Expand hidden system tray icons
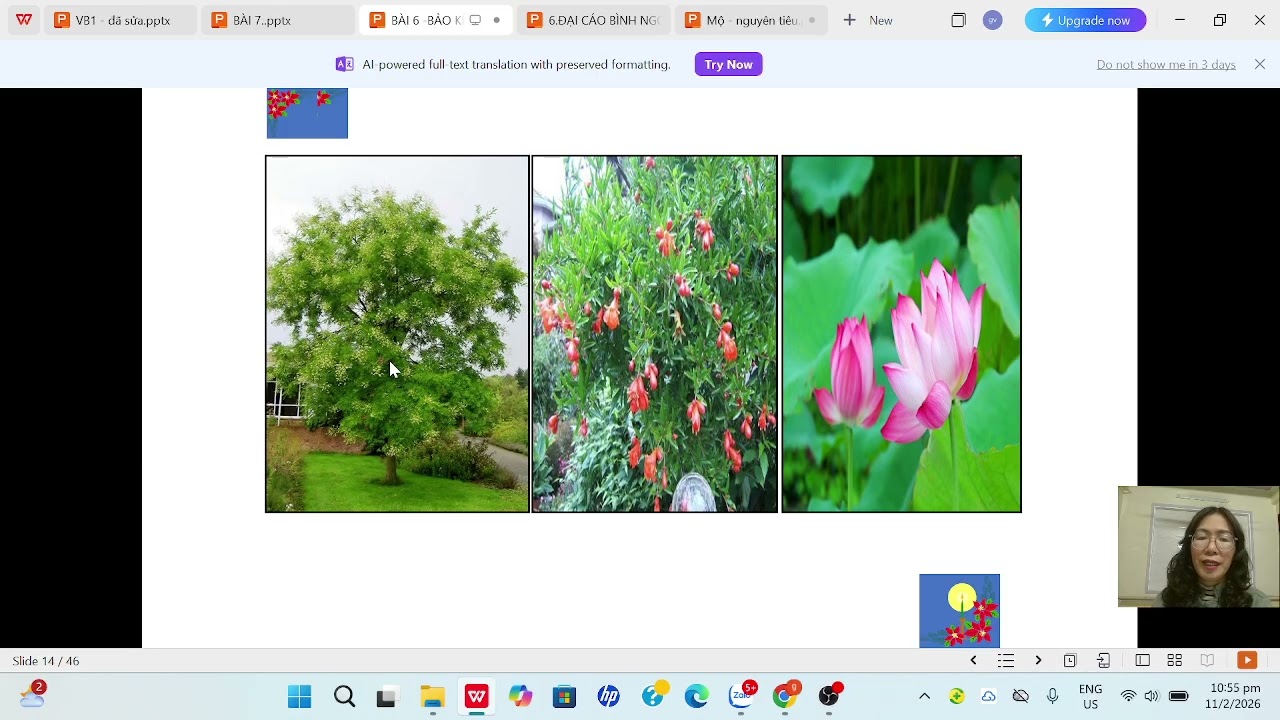This screenshot has width=1280, height=720. coord(924,696)
